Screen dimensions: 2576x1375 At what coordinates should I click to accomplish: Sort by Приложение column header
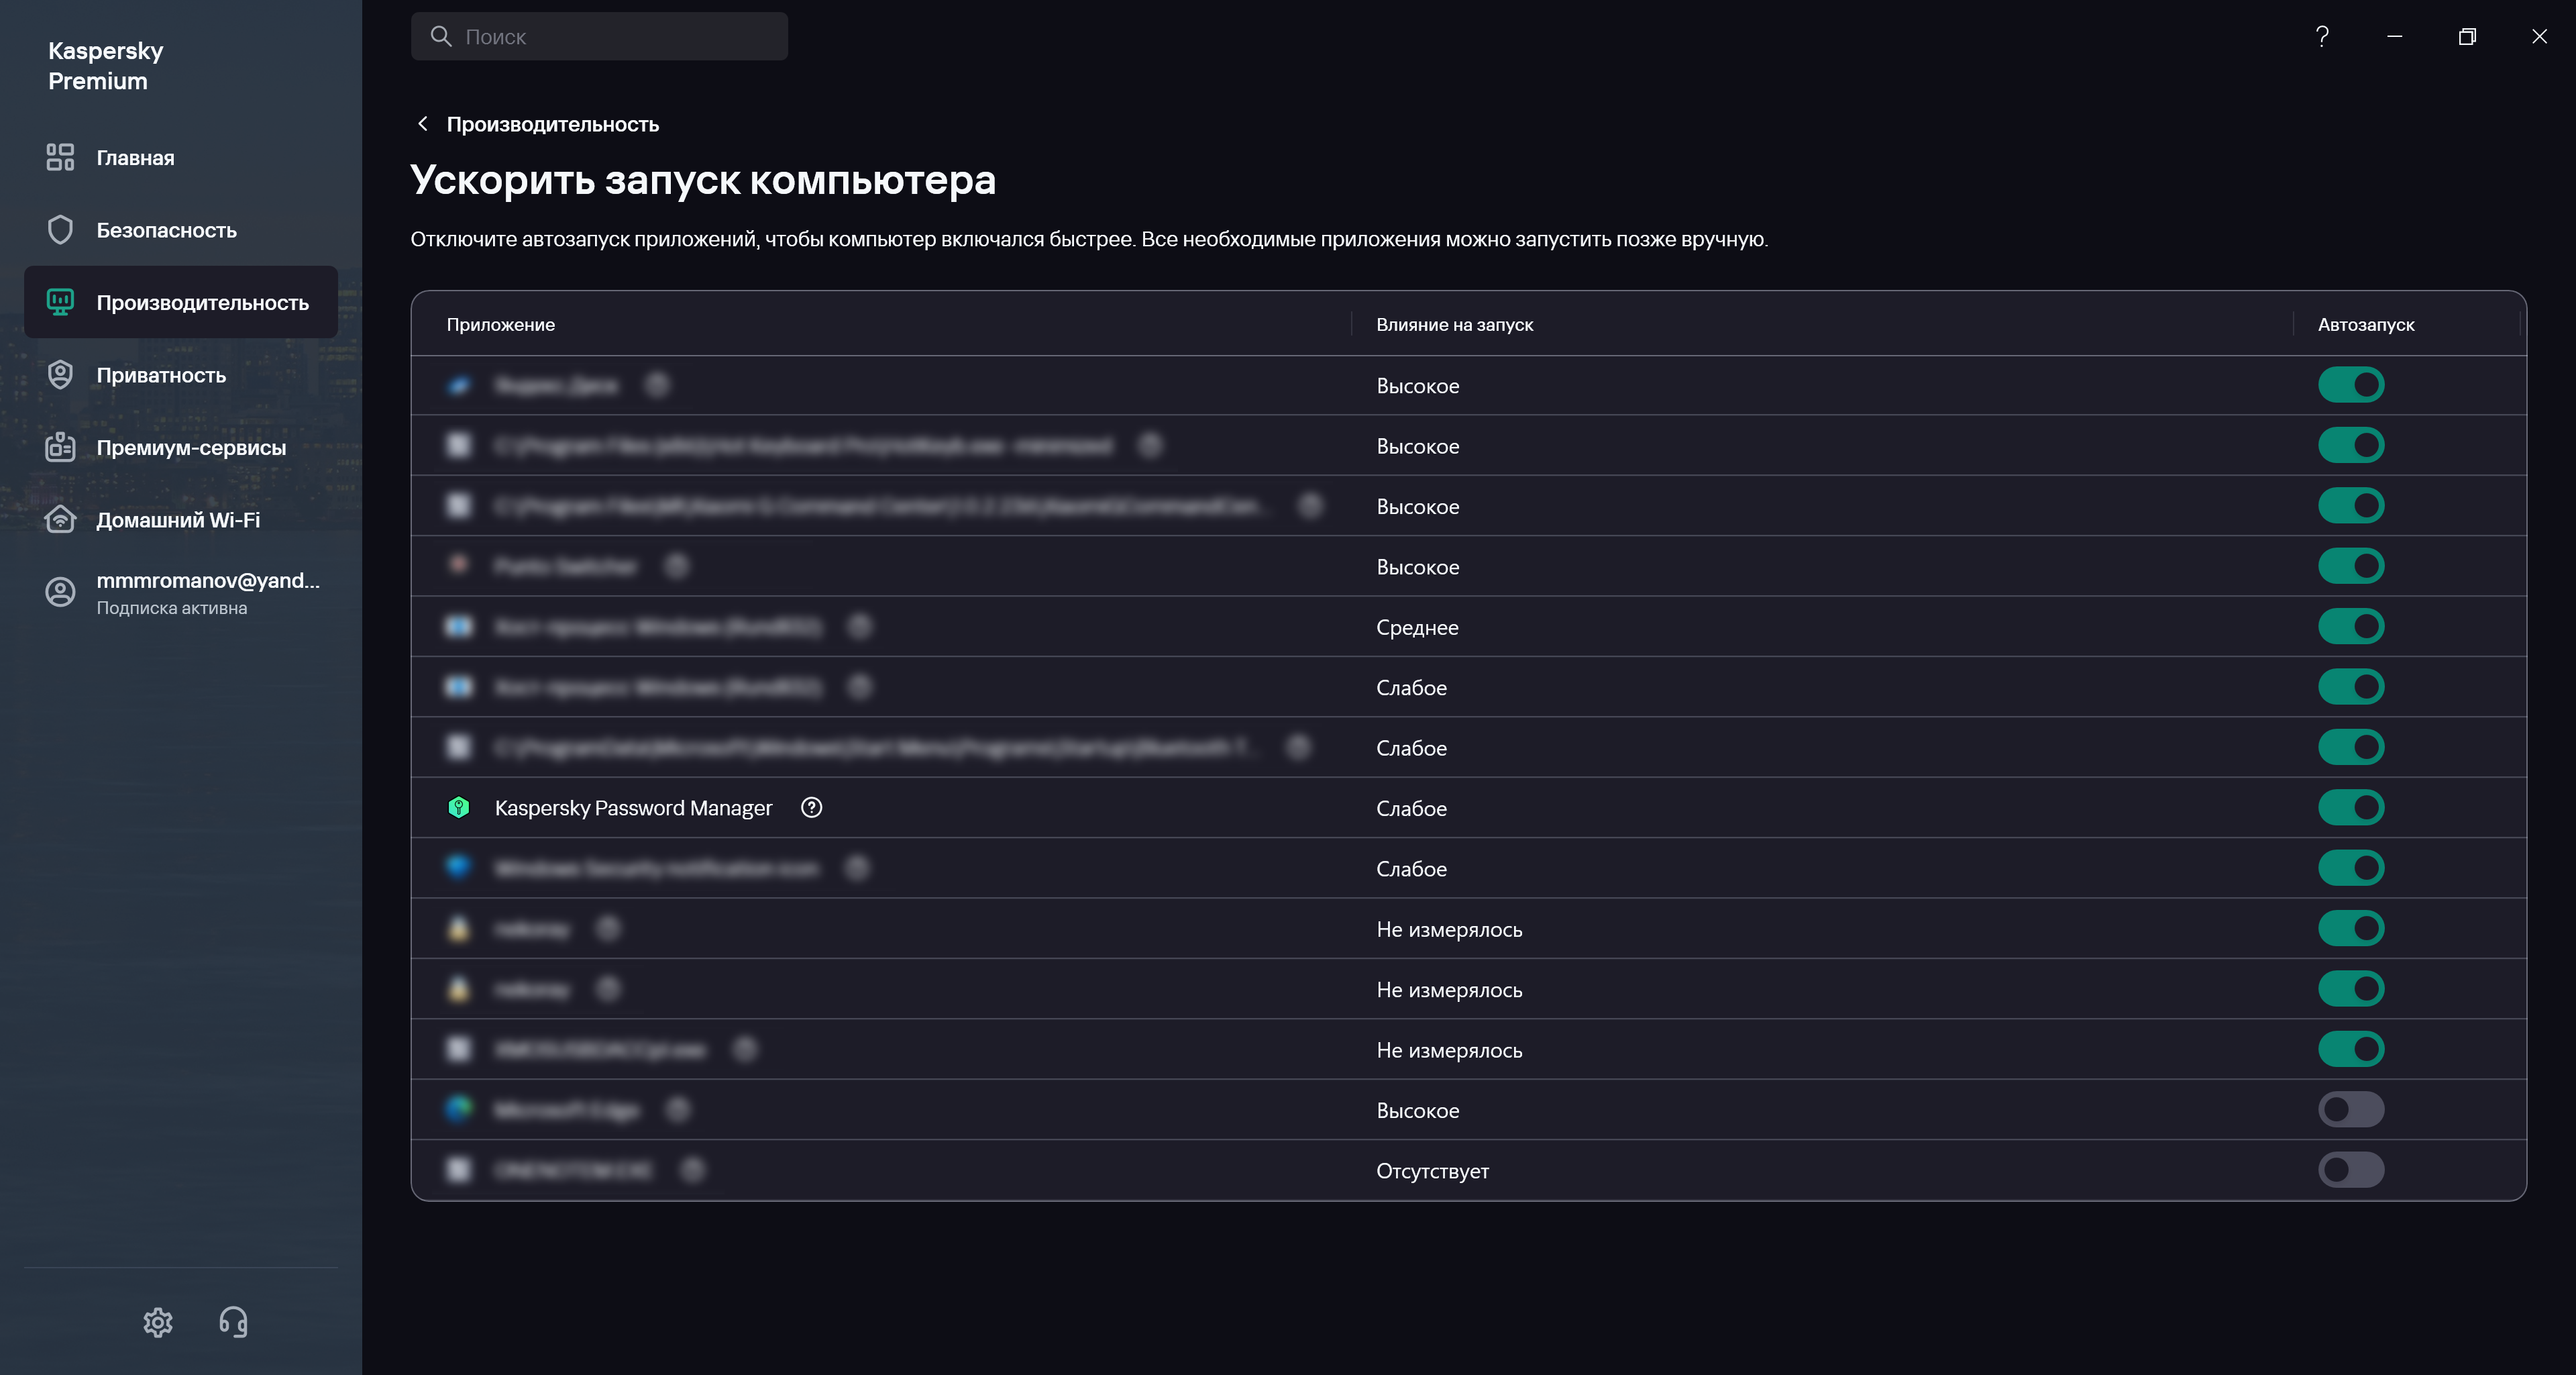point(500,325)
